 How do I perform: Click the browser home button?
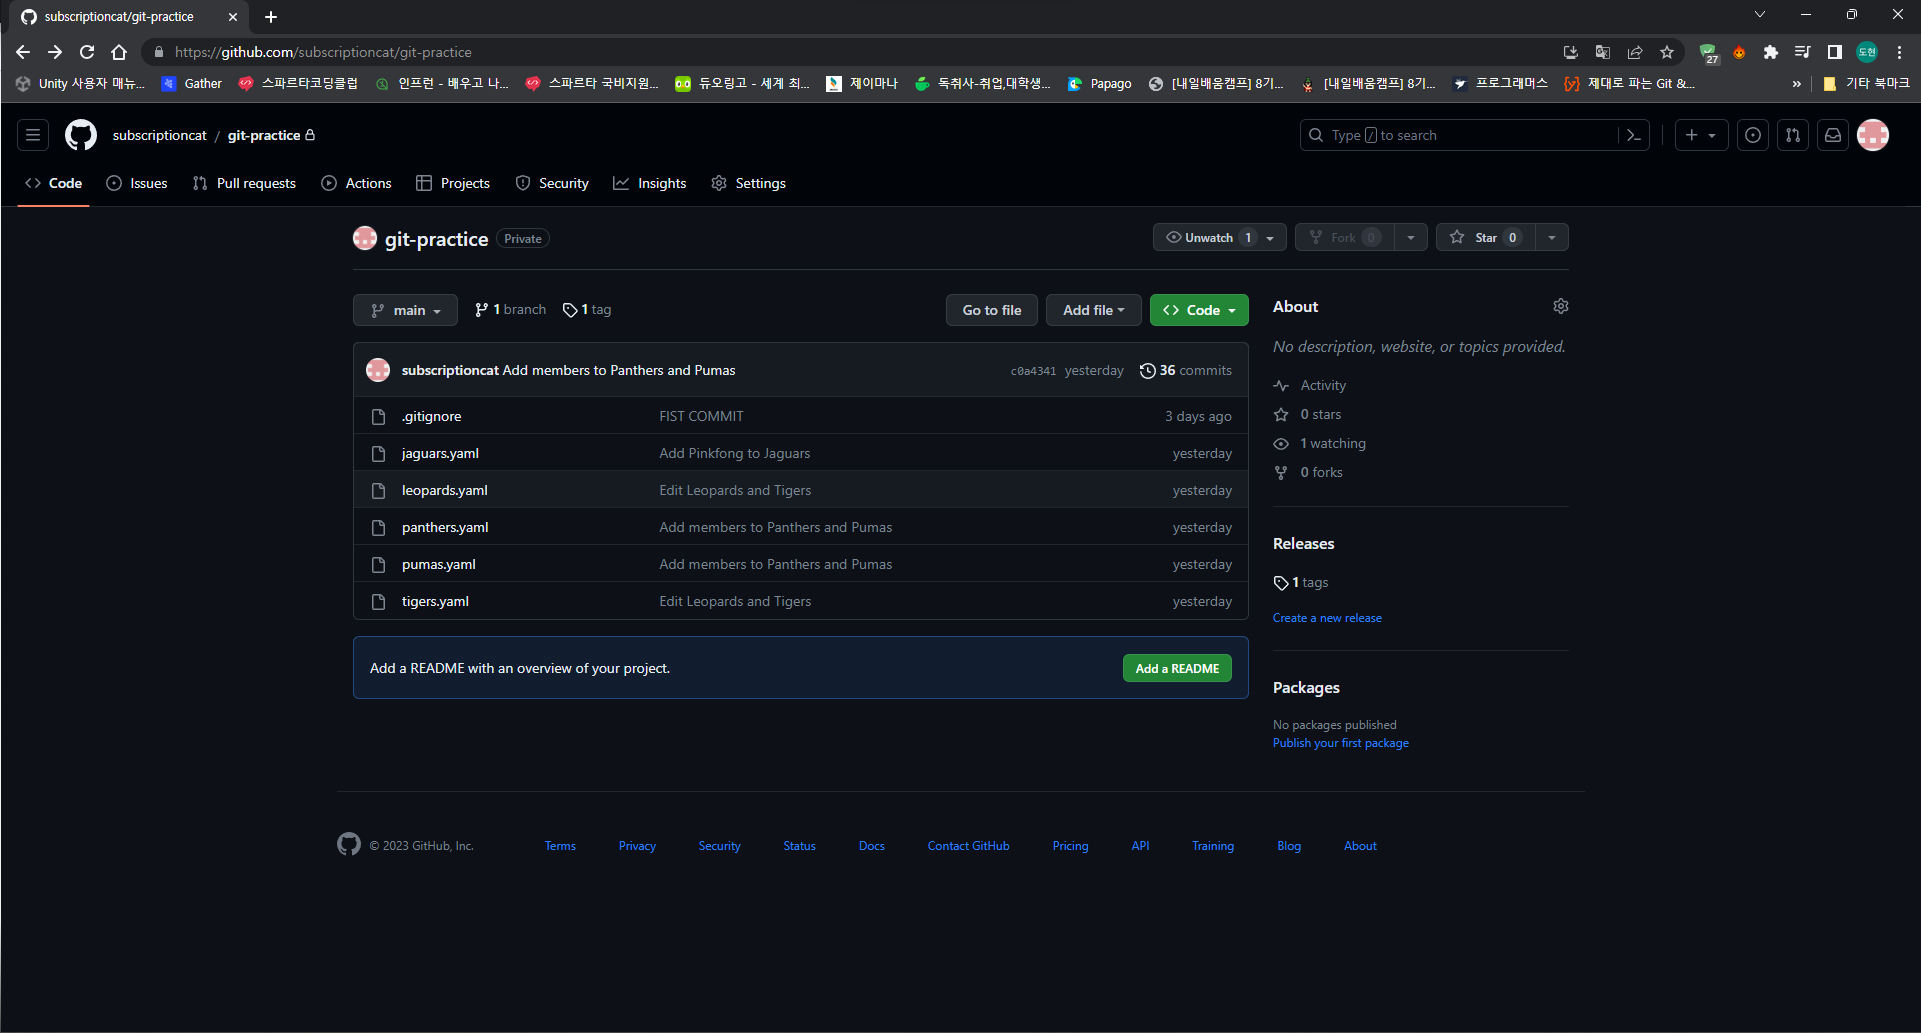tap(119, 52)
